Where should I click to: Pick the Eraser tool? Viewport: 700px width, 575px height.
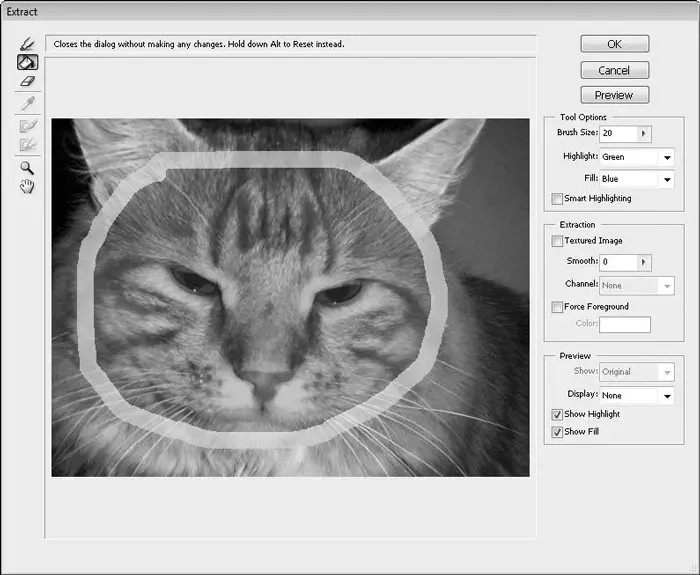pyautogui.click(x=27, y=81)
